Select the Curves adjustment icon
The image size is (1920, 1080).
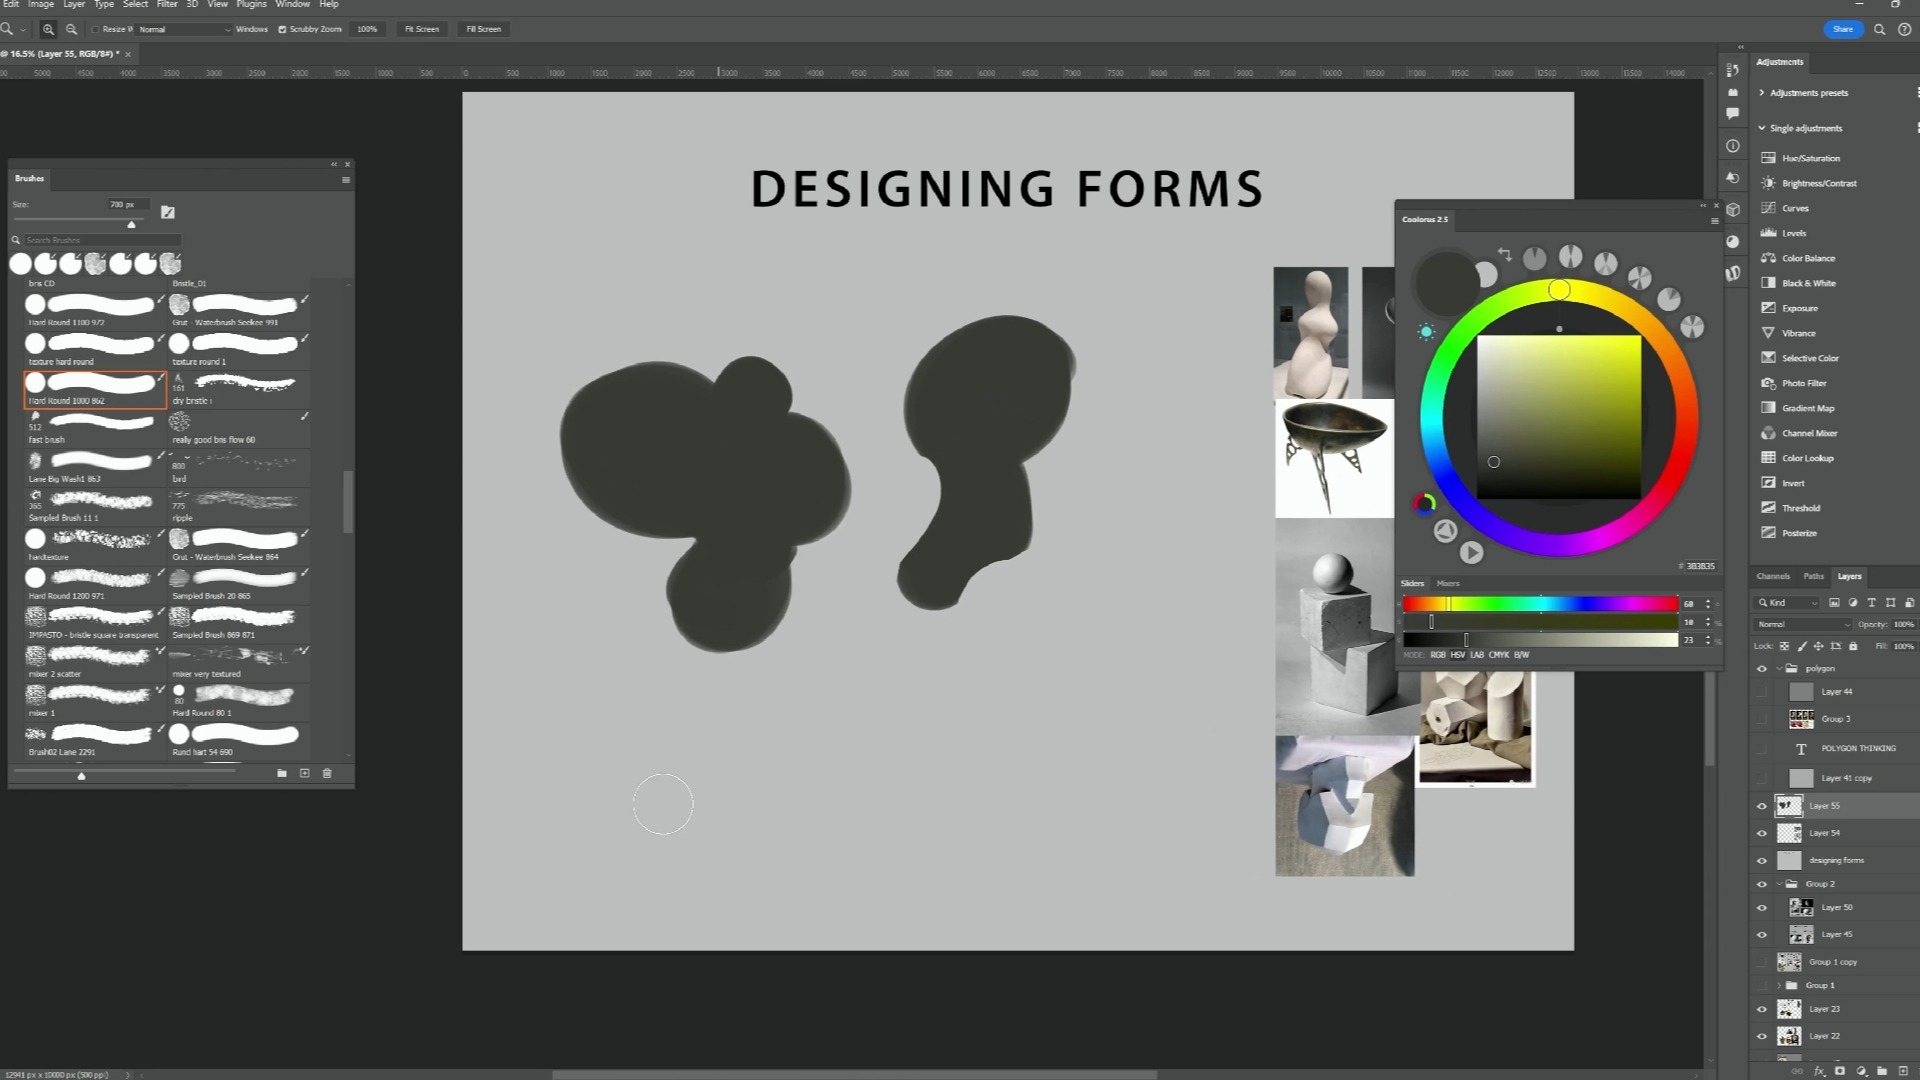[1768, 208]
